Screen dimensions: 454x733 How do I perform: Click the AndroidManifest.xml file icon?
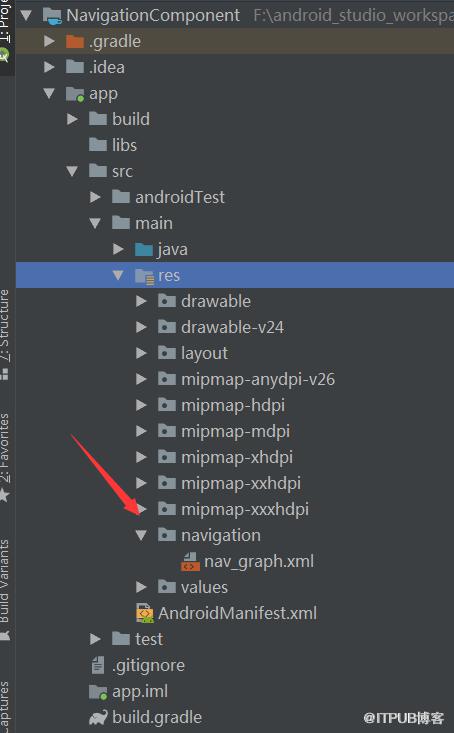(x=144, y=613)
